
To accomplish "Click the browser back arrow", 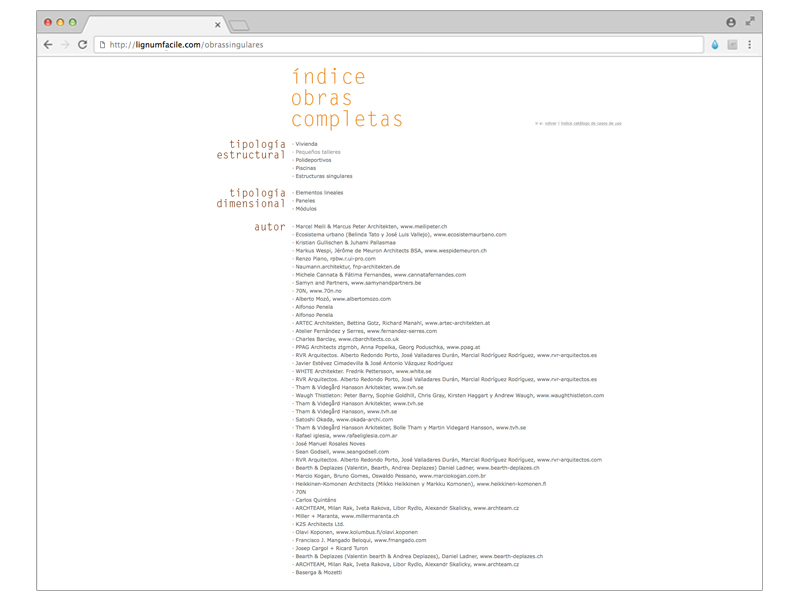I will [48, 45].
